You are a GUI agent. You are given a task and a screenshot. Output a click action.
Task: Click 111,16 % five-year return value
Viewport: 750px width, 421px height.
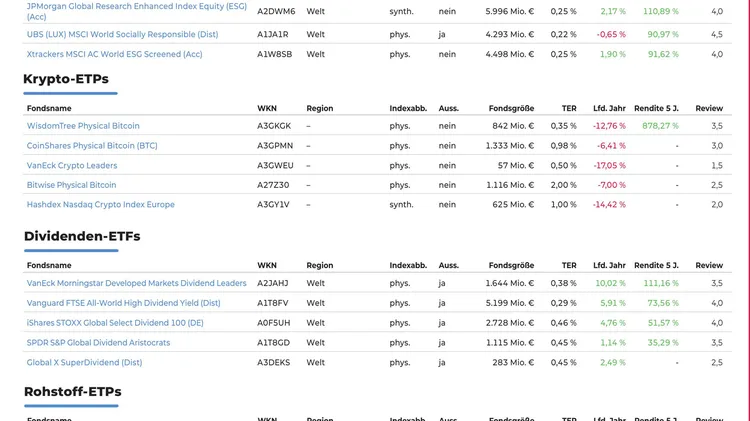tap(661, 283)
